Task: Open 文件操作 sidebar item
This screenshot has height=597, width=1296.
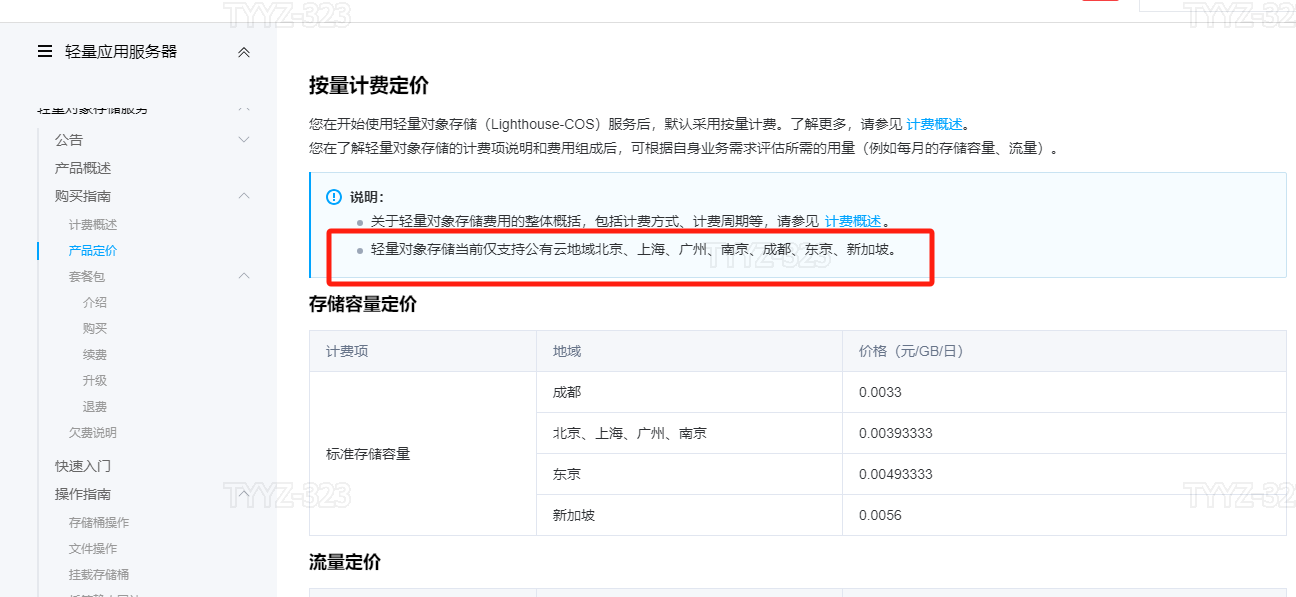Action: pyautogui.click(x=93, y=548)
